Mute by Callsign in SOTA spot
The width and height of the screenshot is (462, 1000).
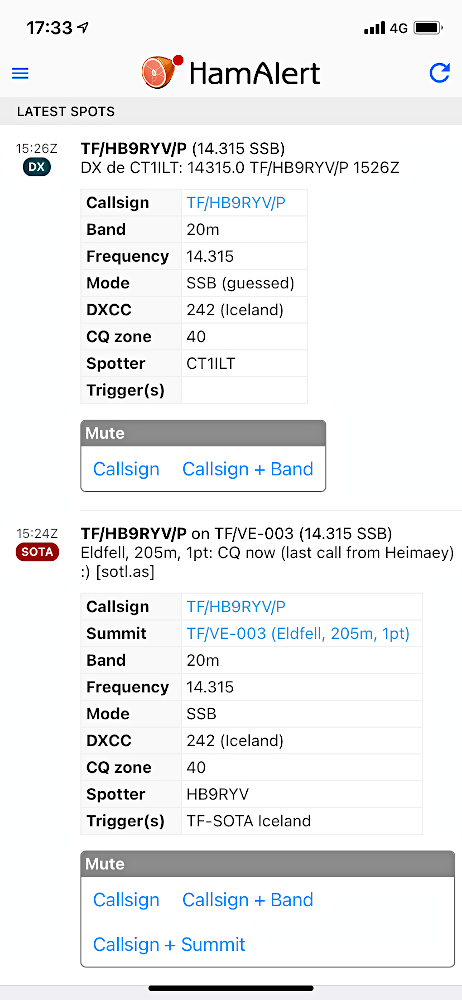(x=126, y=899)
